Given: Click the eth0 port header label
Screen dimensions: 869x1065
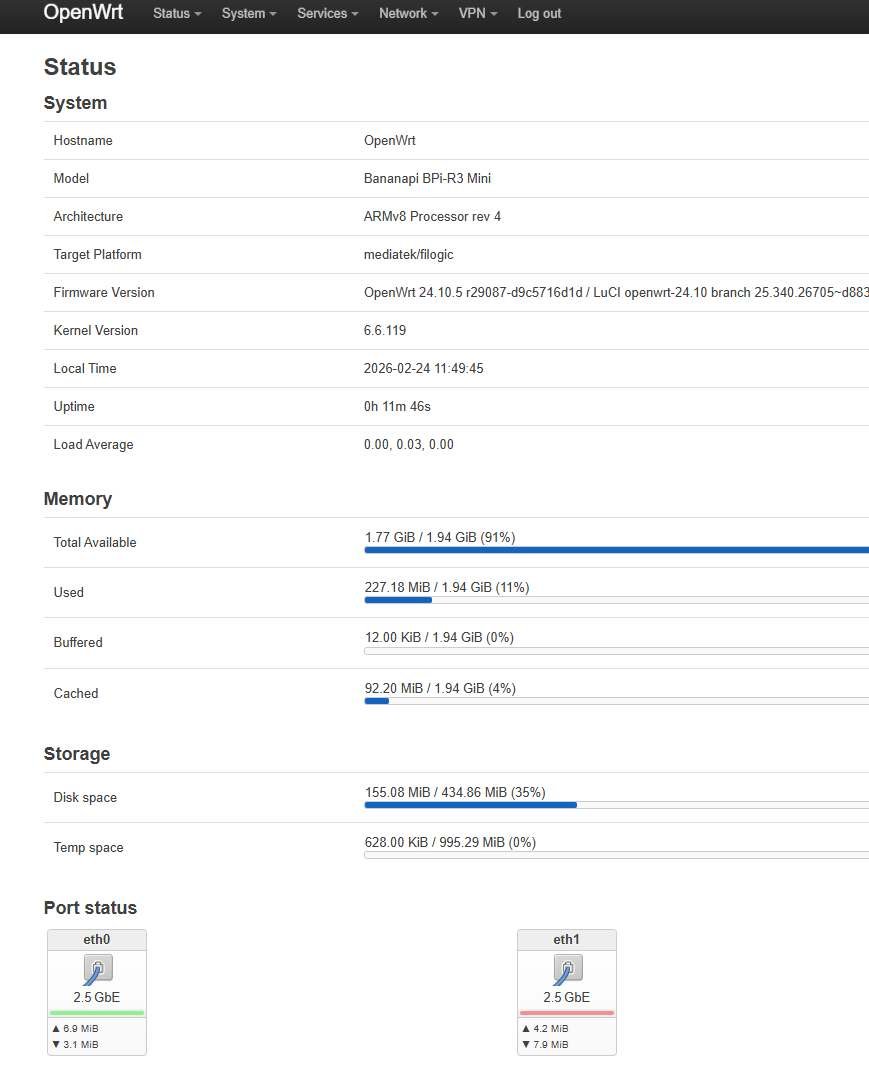Looking at the screenshot, I should click(x=97, y=940).
